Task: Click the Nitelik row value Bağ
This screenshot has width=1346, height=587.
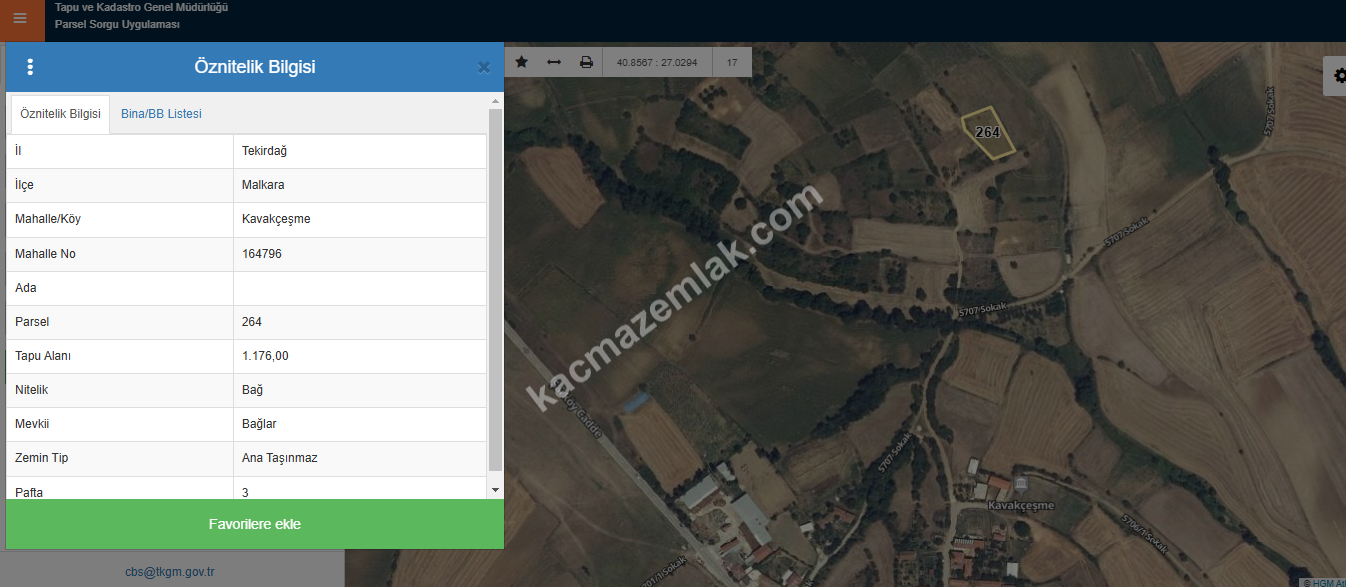Action: tap(253, 390)
